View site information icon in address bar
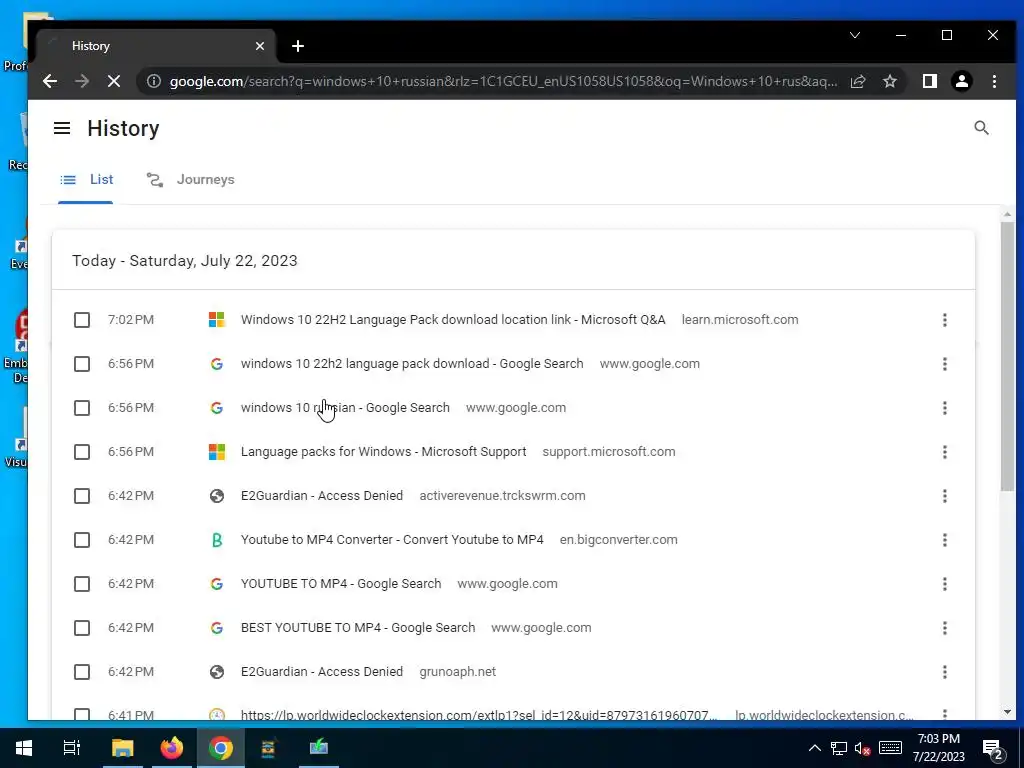 (153, 81)
